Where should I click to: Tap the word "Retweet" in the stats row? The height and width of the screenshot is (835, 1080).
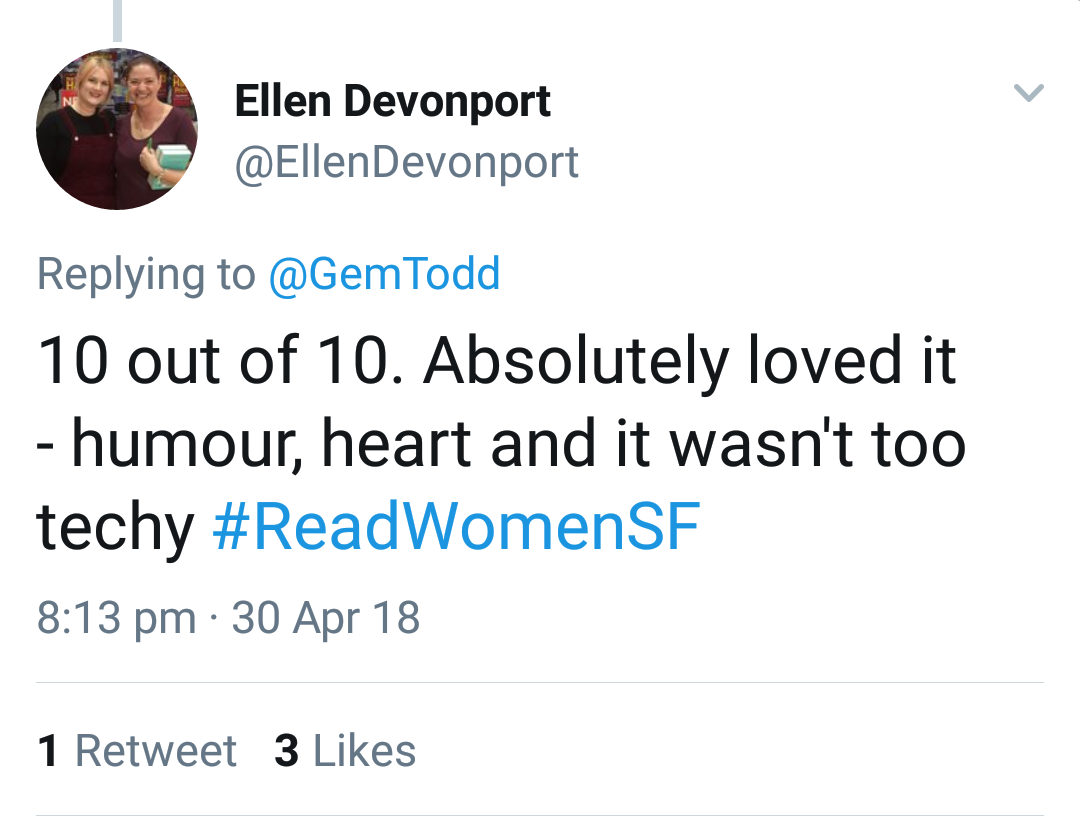156,751
